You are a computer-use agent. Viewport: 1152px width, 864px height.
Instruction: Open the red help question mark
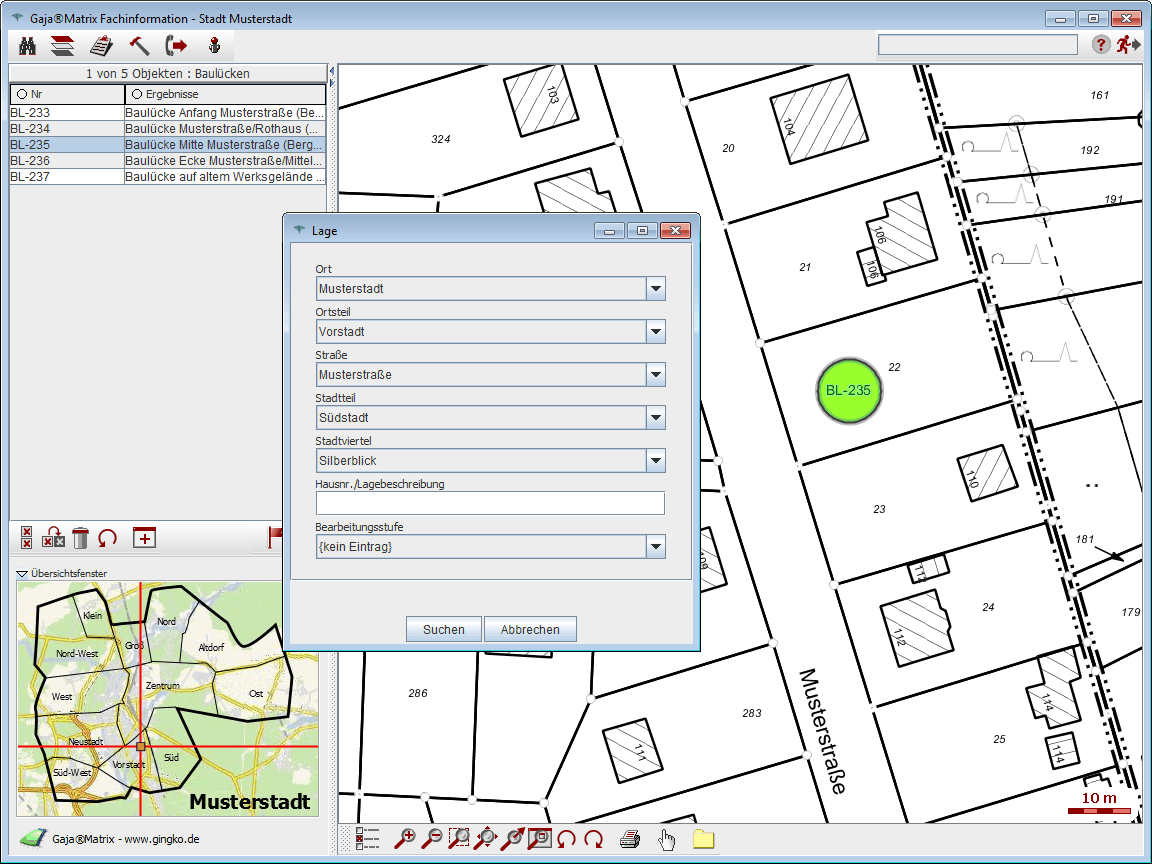click(1100, 44)
